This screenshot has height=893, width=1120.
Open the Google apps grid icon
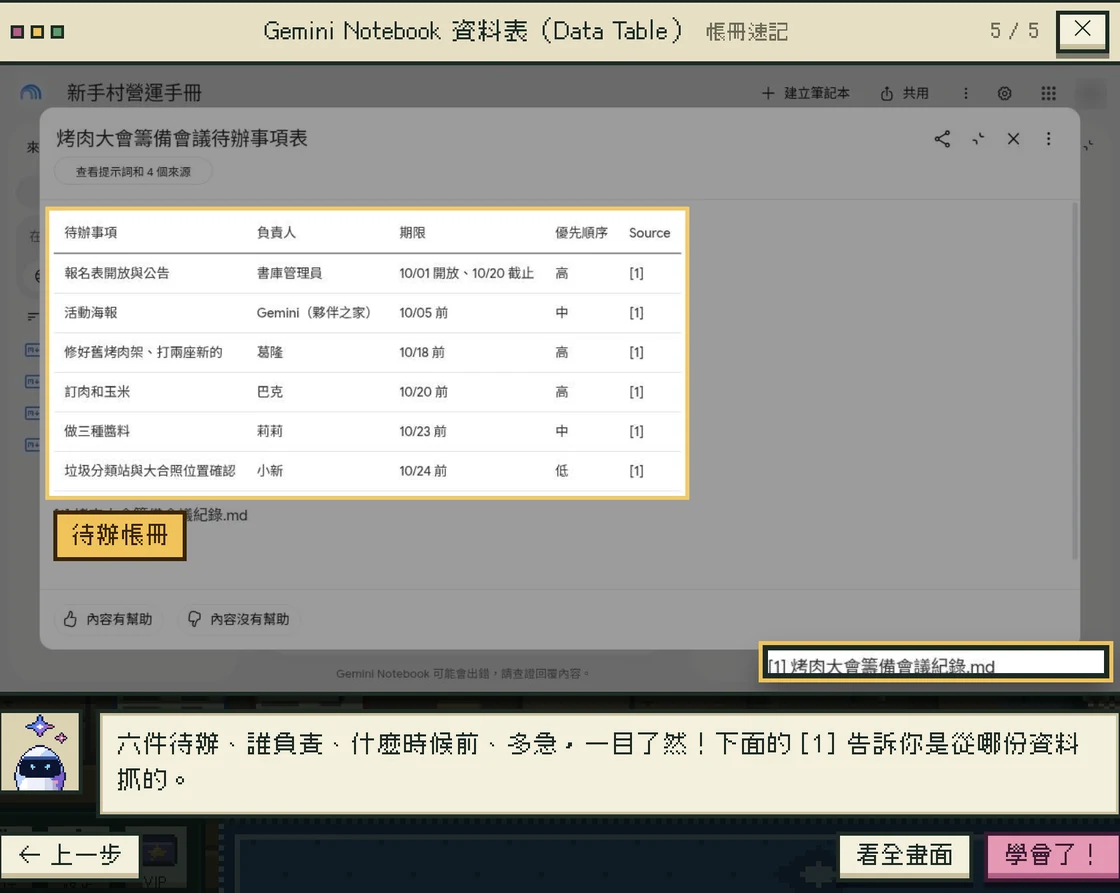pos(1048,94)
